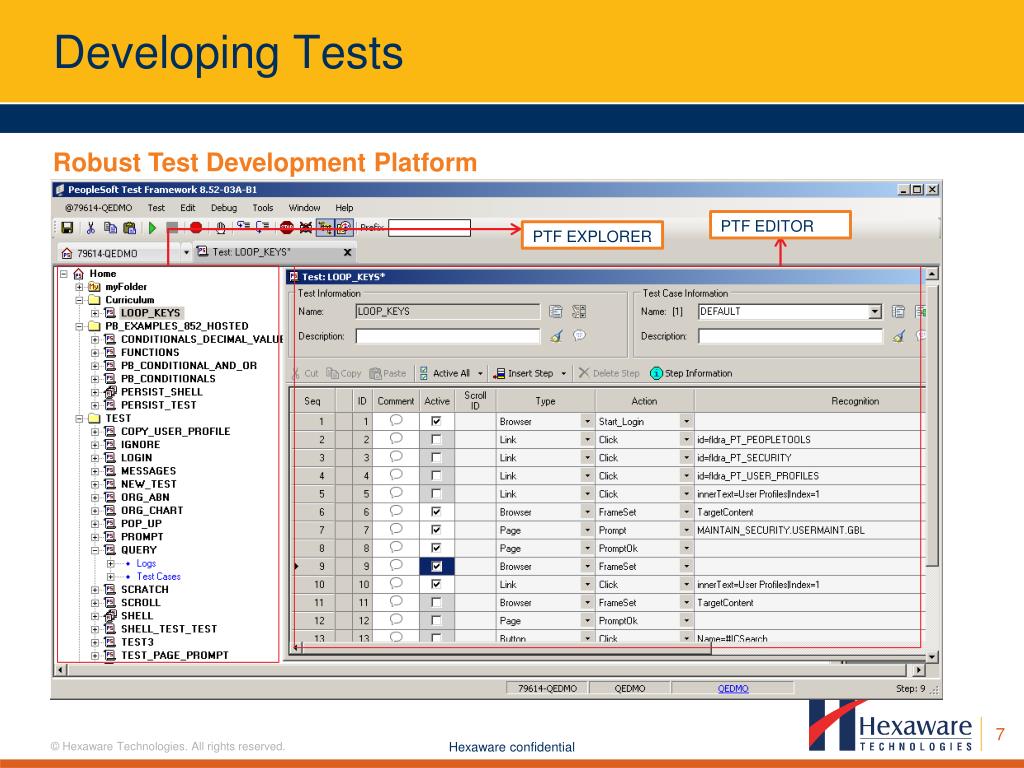Open the Insert Step dropdown arrow

pos(564,374)
